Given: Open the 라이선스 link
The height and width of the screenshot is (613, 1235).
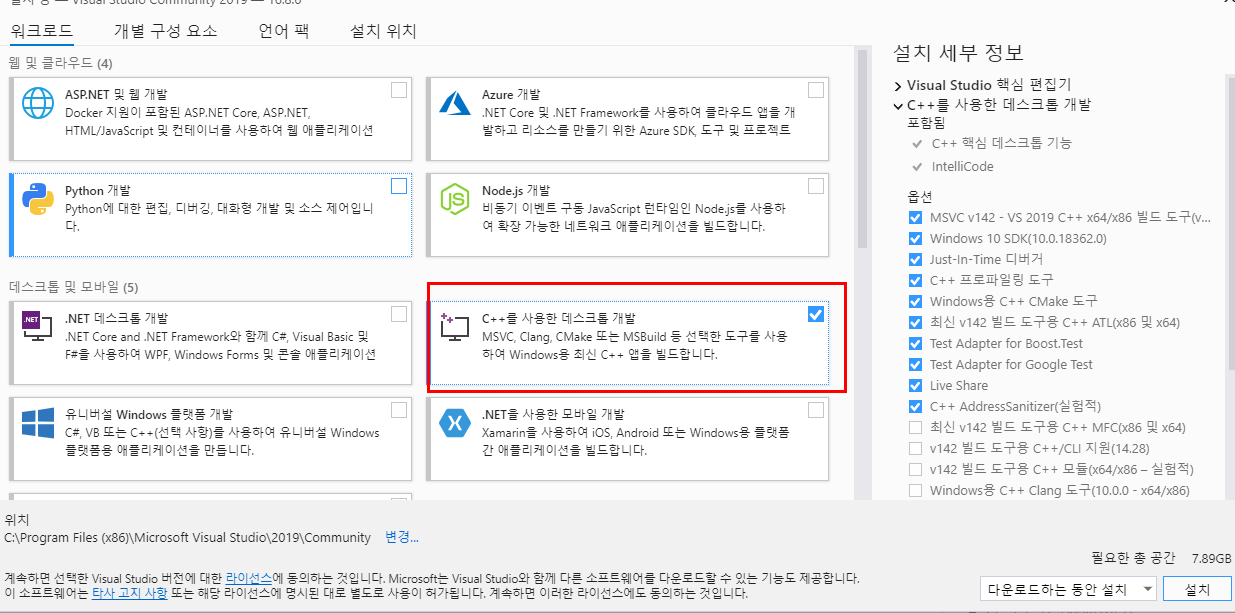Looking at the screenshot, I should pos(248,578).
